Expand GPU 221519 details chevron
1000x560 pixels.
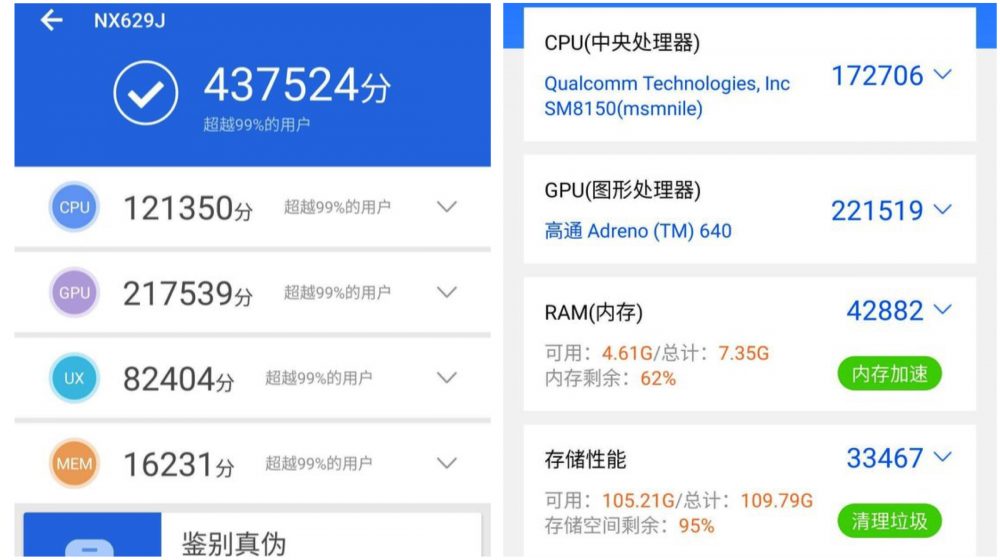coord(942,210)
